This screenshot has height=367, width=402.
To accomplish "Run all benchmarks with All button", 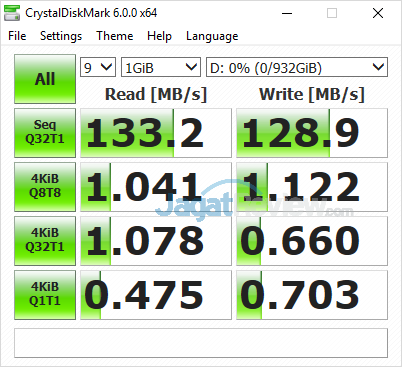I will pyautogui.click(x=45, y=79).
